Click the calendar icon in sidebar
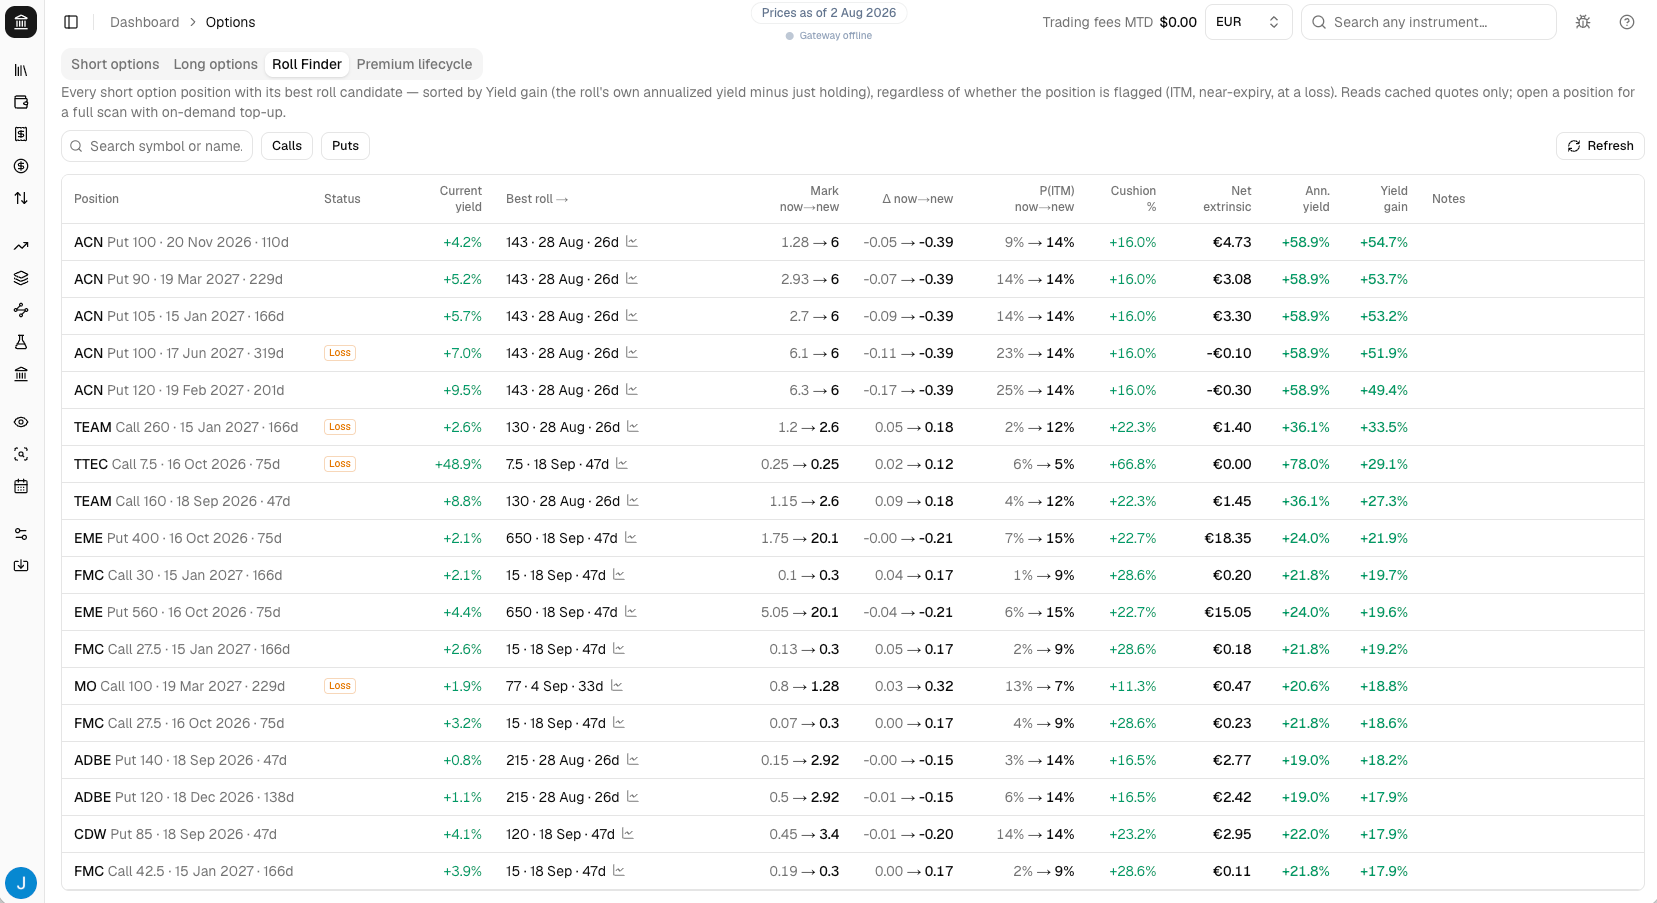 pyautogui.click(x=21, y=486)
